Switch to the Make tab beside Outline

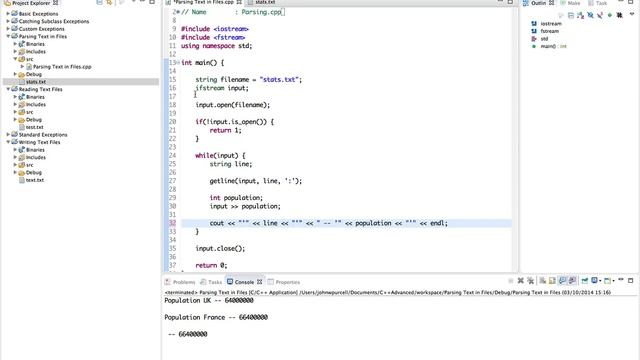pos(573,3)
